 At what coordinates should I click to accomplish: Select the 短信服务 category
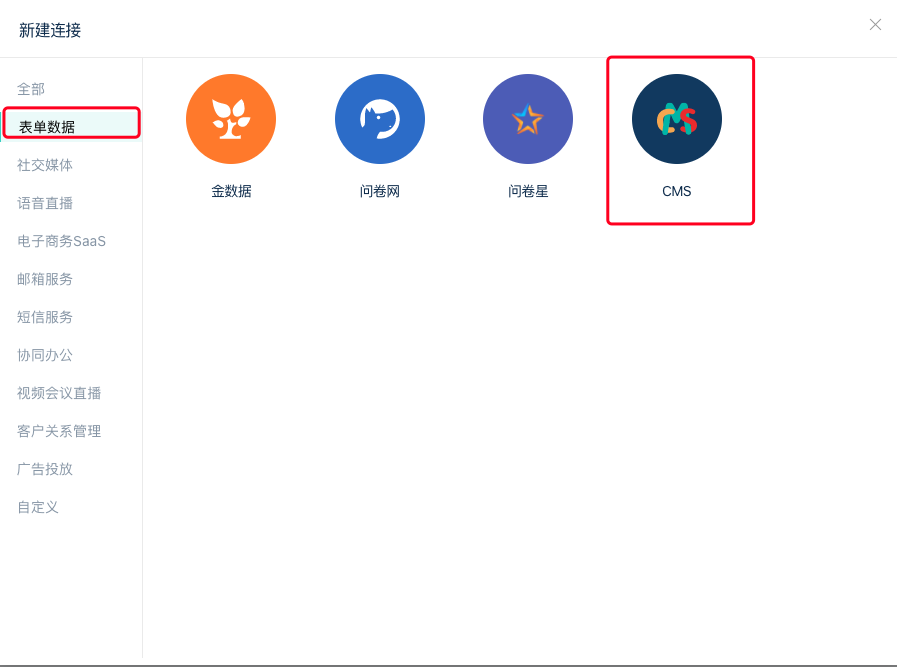click(45, 317)
